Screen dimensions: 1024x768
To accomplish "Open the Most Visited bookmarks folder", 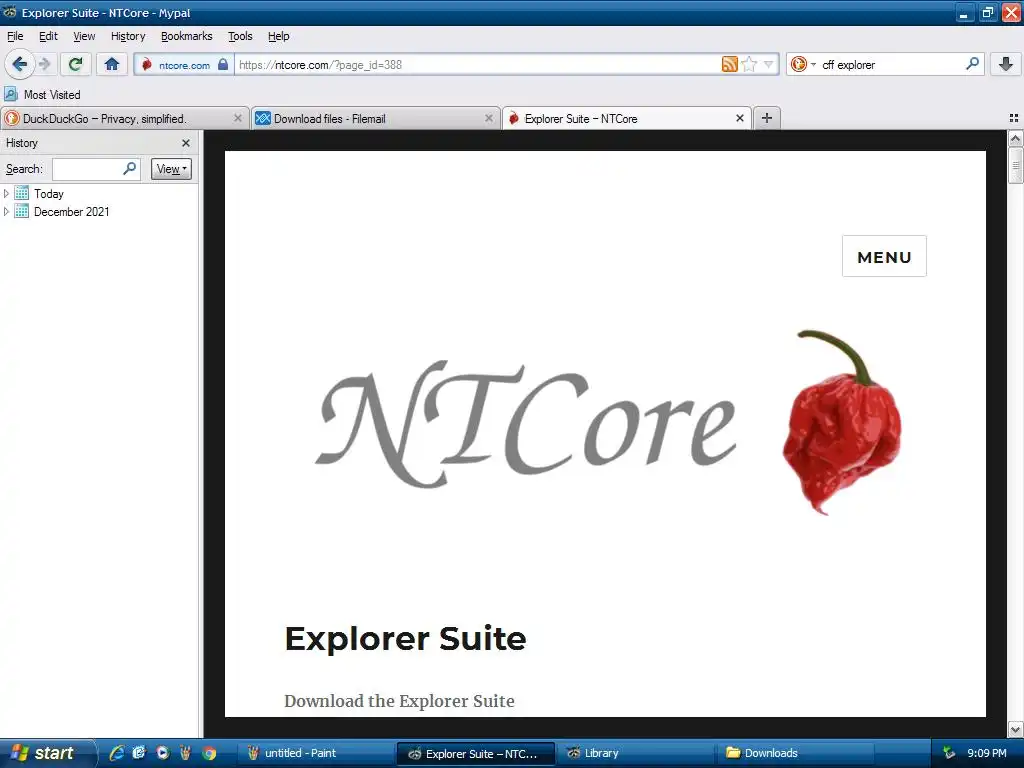I will pos(43,95).
